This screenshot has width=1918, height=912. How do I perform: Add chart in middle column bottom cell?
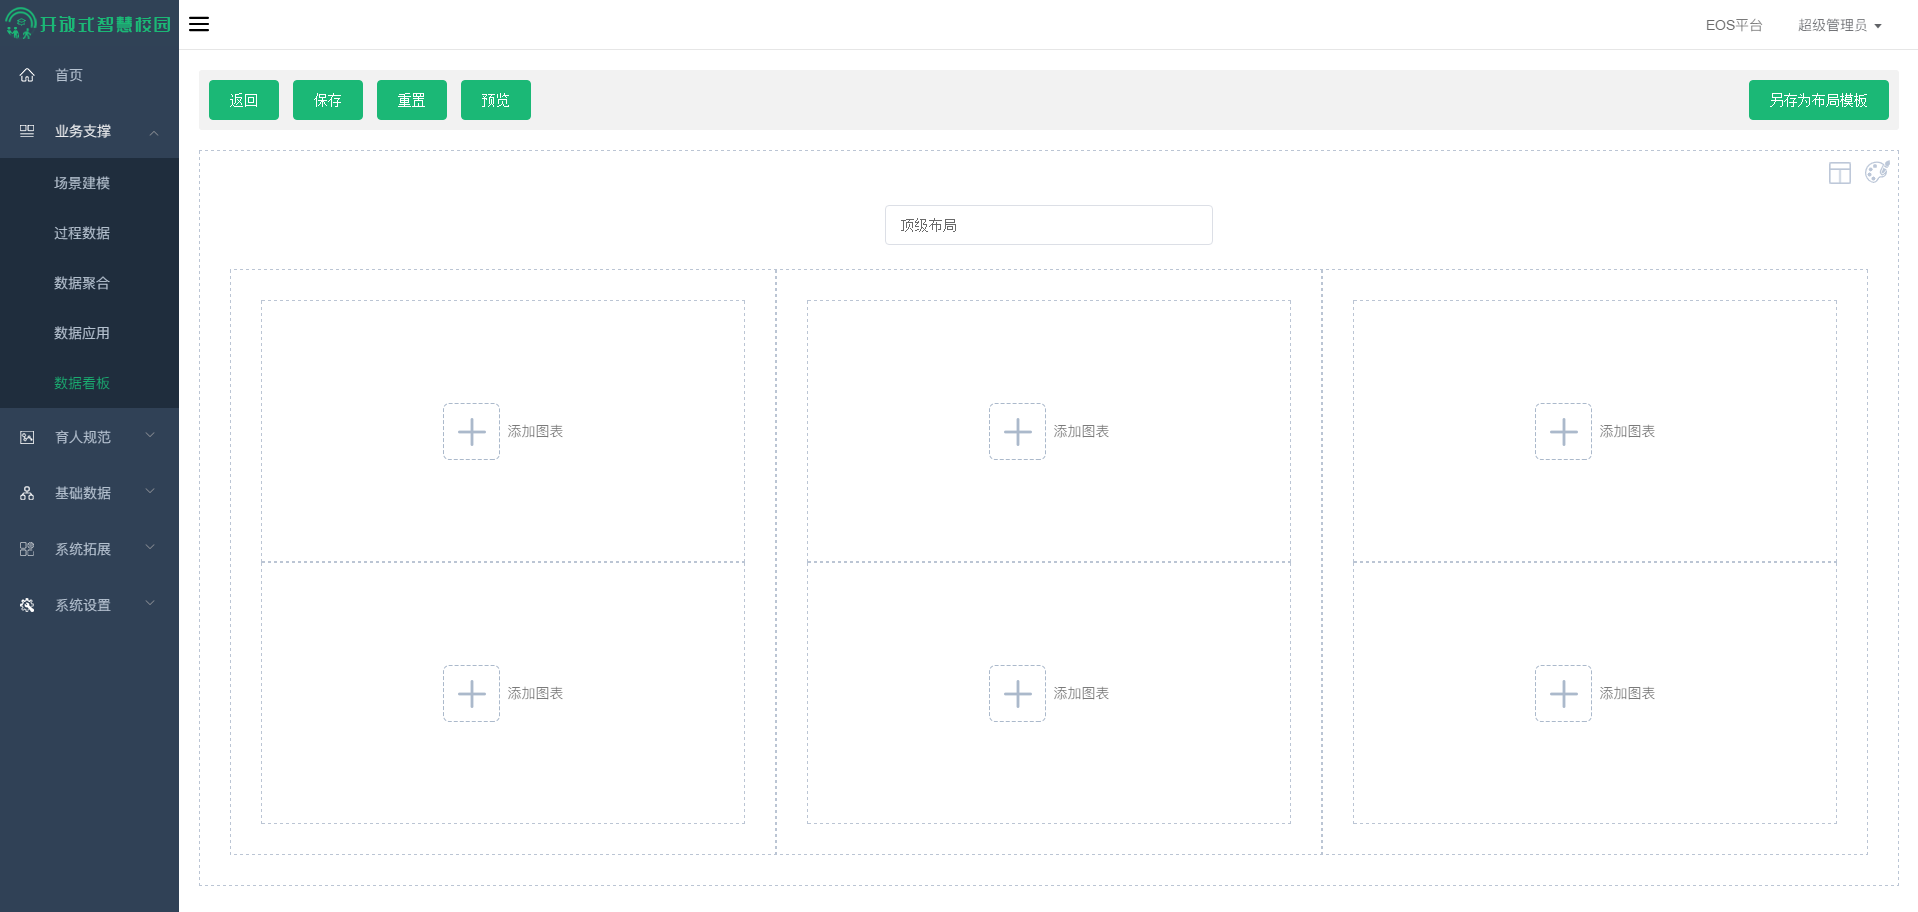point(1017,693)
